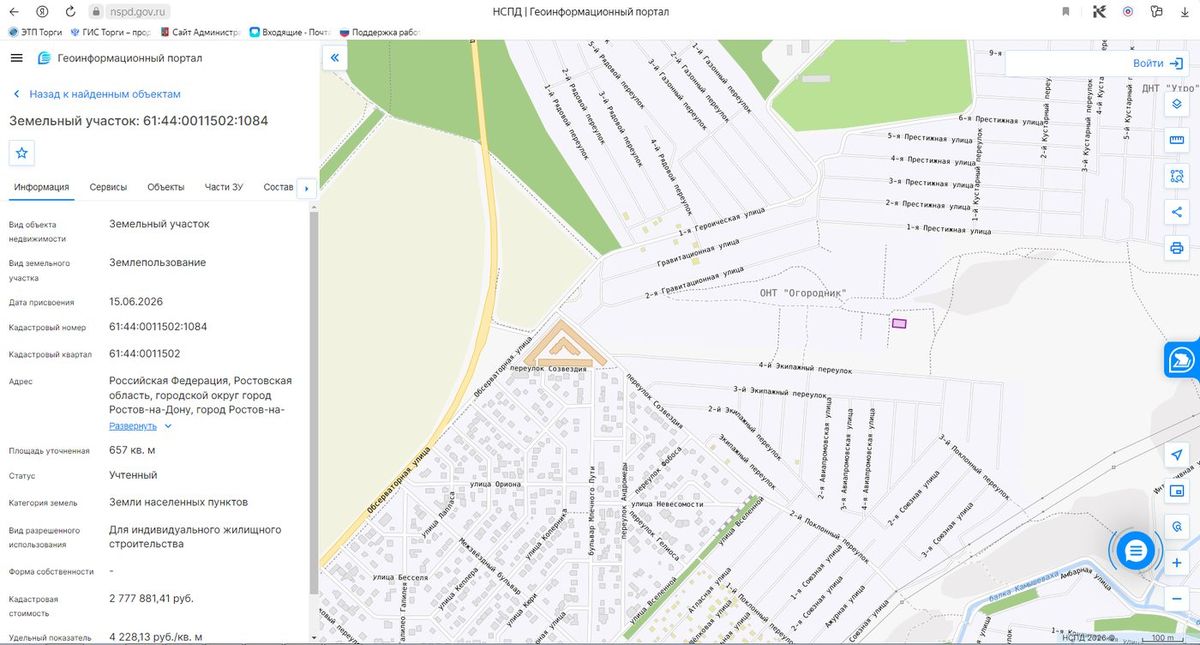
Task: Open the Состав tab
Action: (279, 187)
